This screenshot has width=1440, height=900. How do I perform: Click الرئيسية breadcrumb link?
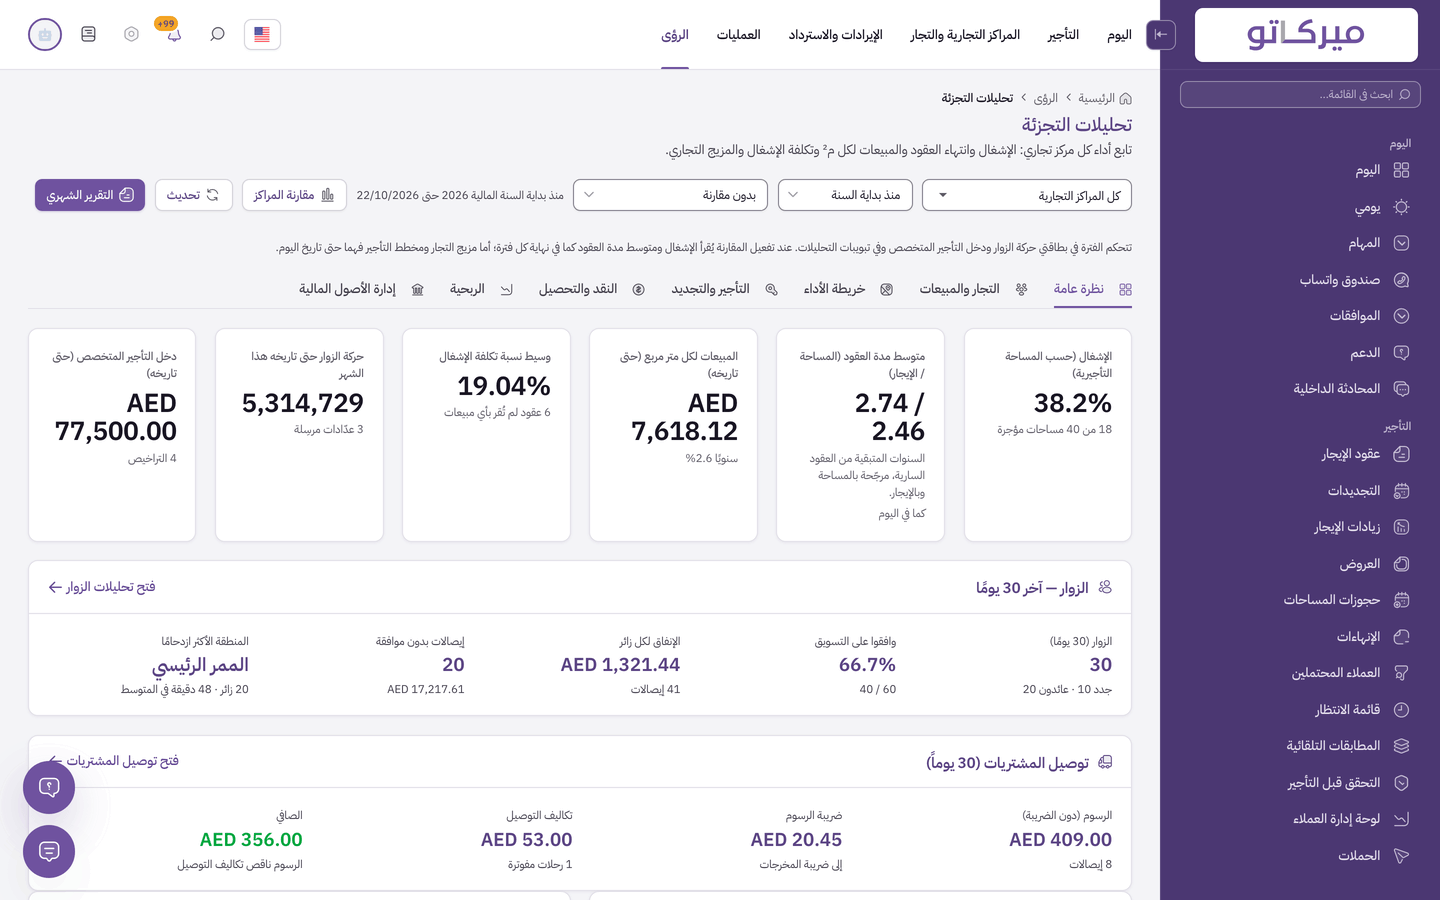pos(1096,98)
